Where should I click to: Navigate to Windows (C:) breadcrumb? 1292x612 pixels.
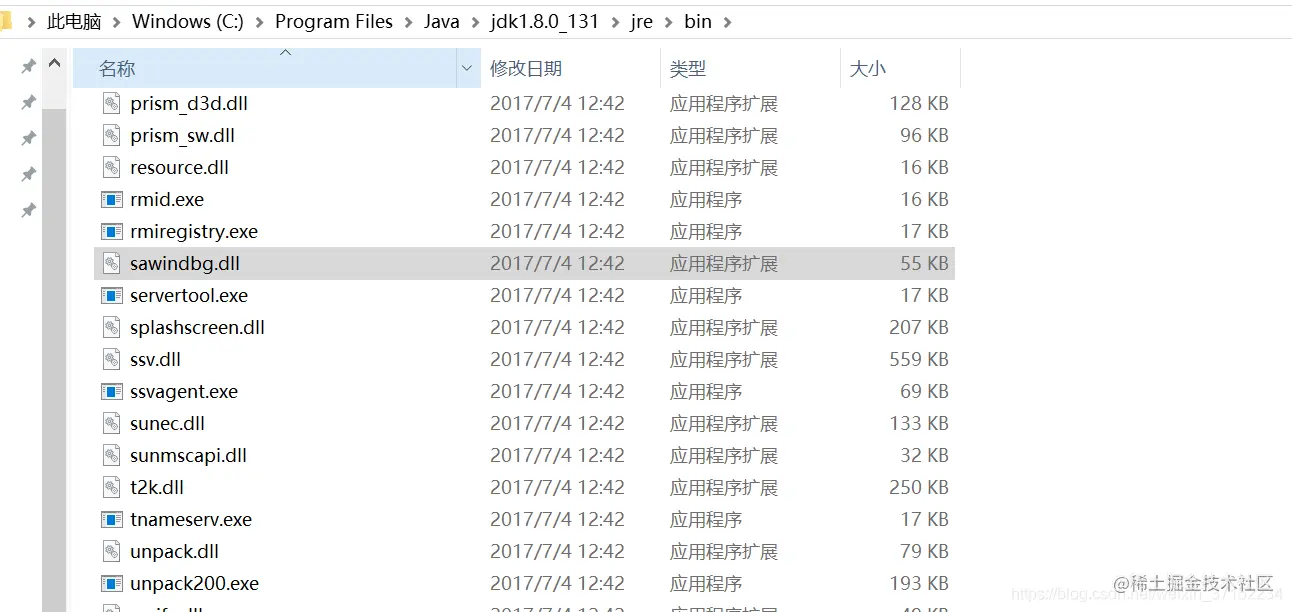(x=188, y=22)
